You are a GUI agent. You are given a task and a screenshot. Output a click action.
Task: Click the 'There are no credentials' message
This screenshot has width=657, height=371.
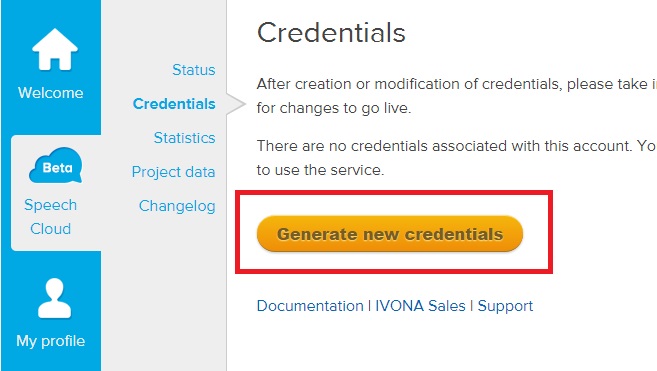click(457, 146)
